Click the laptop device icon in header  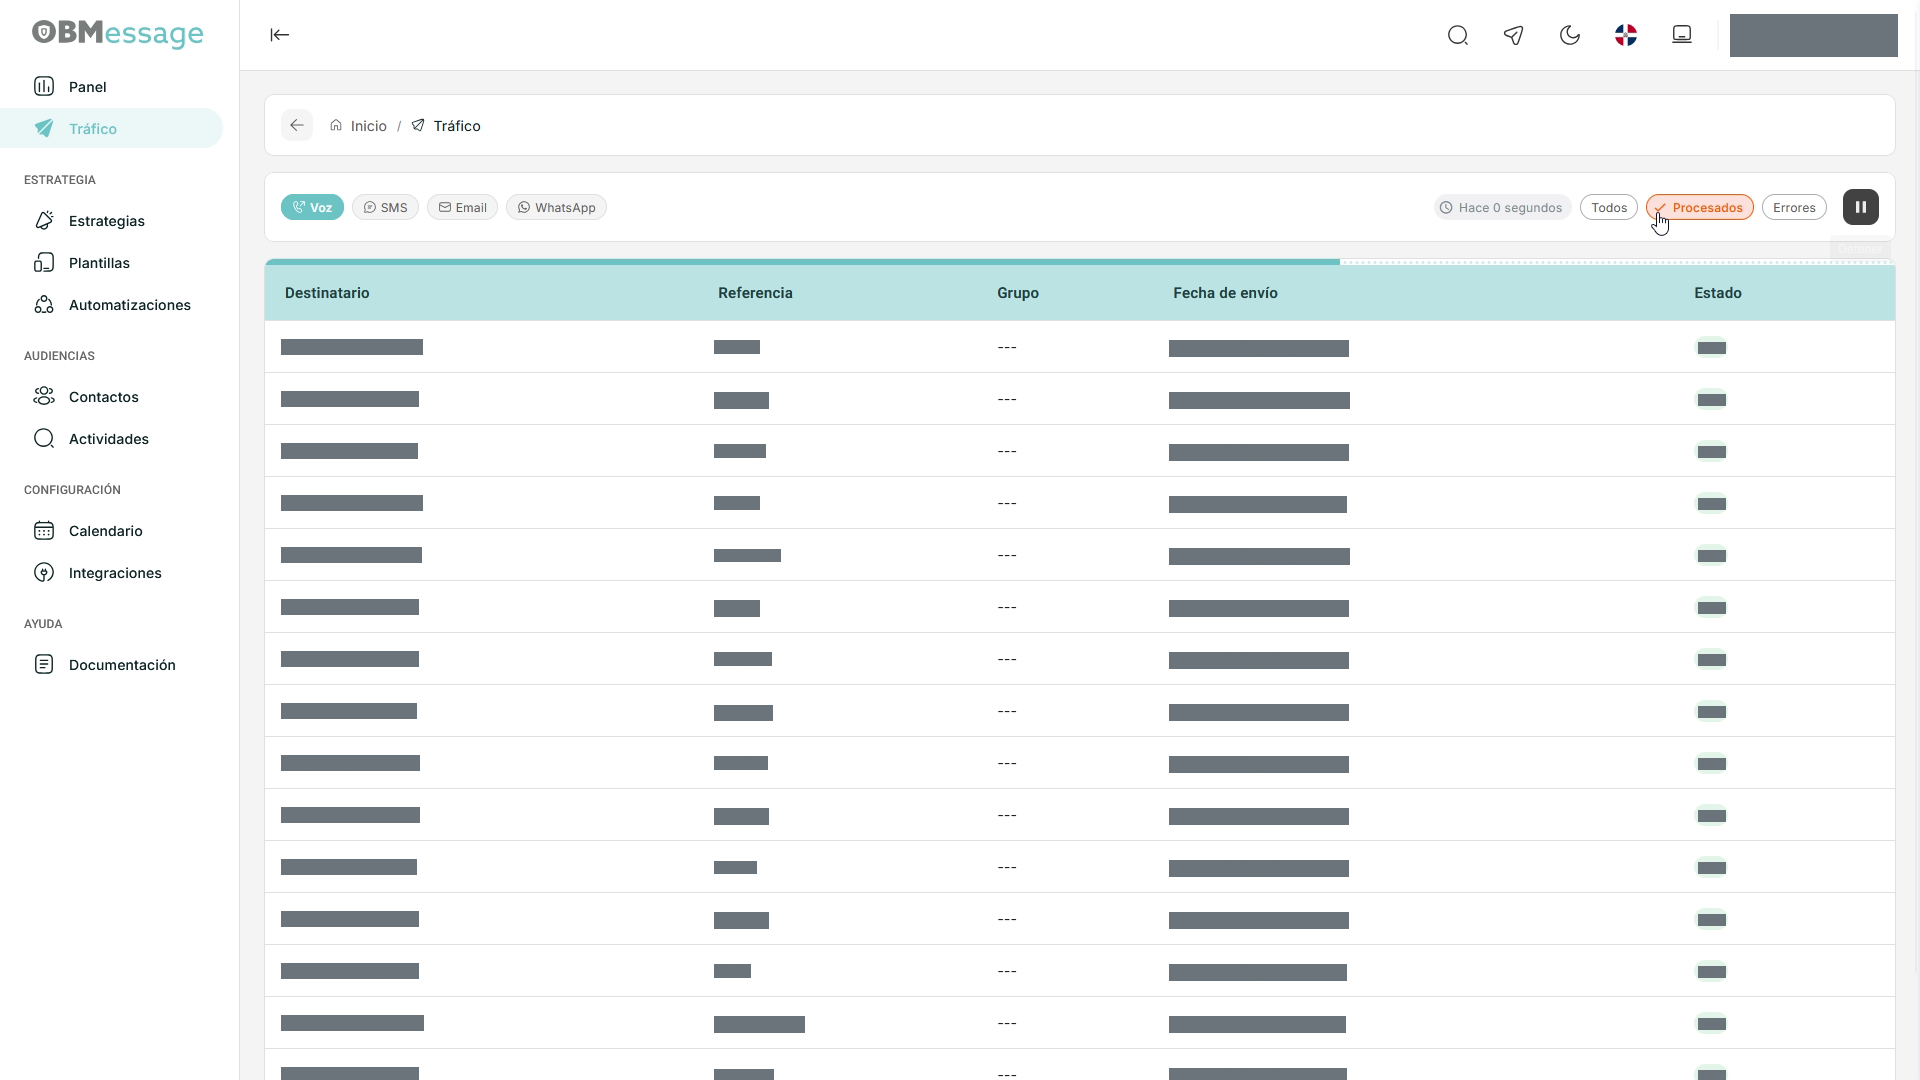pyautogui.click(x=1682, y=35)
